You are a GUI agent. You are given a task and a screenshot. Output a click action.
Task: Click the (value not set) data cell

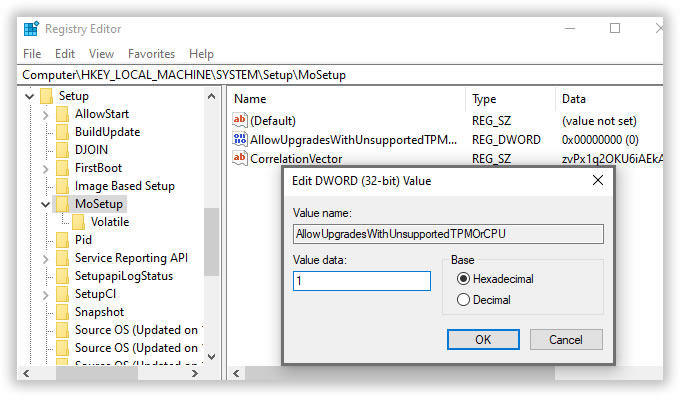(x=599, y=121)
